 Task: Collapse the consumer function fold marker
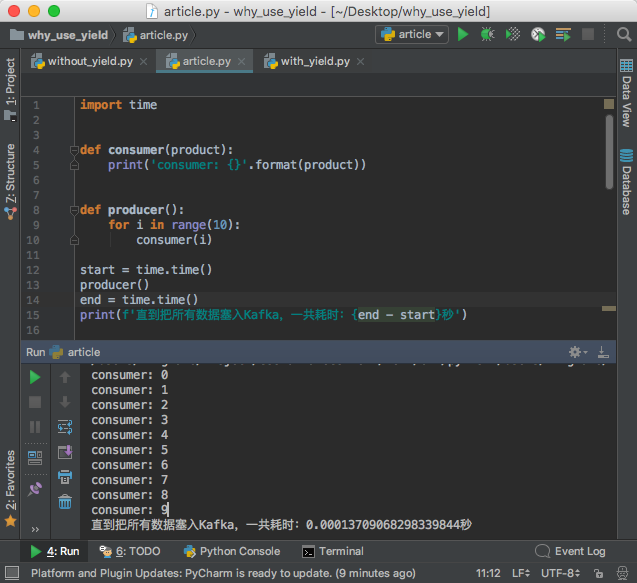[x=74, y=150]
